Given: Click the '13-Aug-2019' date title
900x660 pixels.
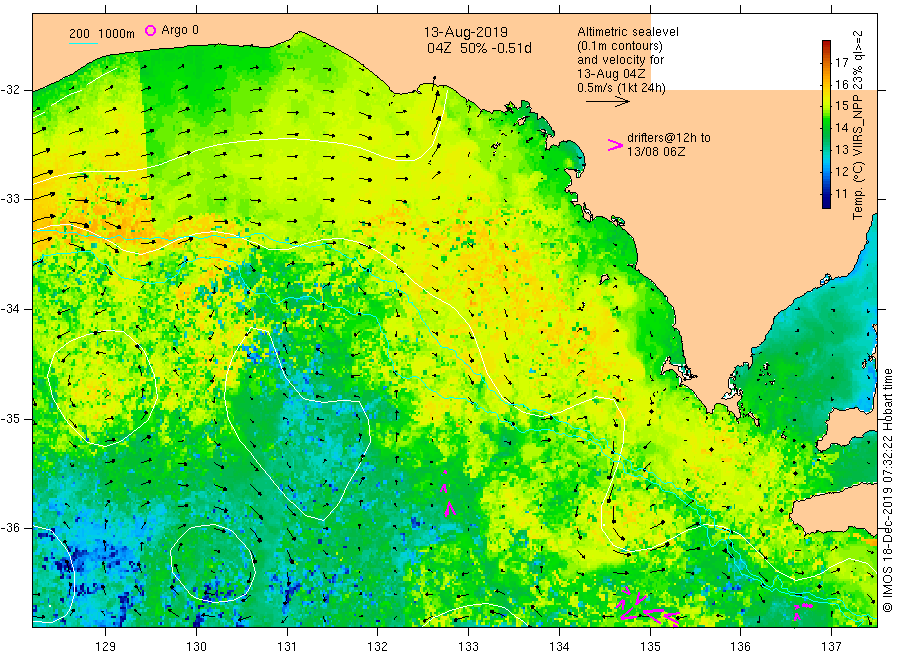Looking at the screenshot, I should [x=465, y=32].
